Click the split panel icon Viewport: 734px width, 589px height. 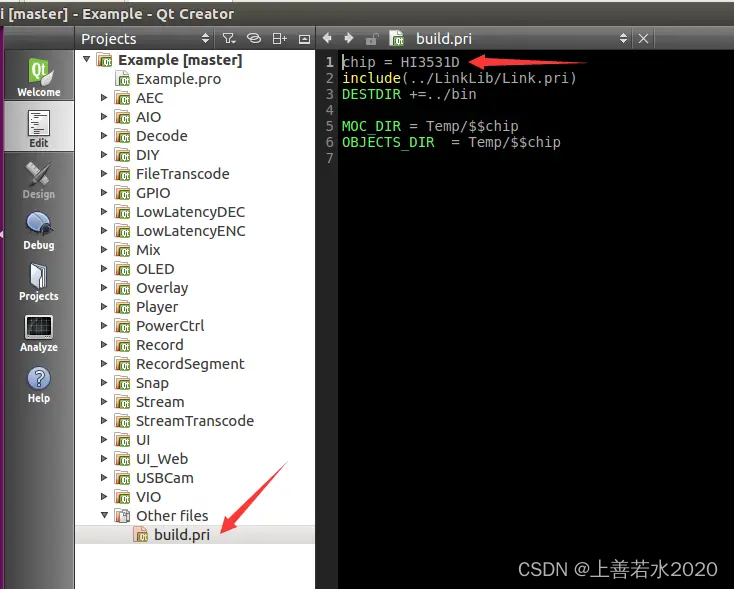click(279, 38)
